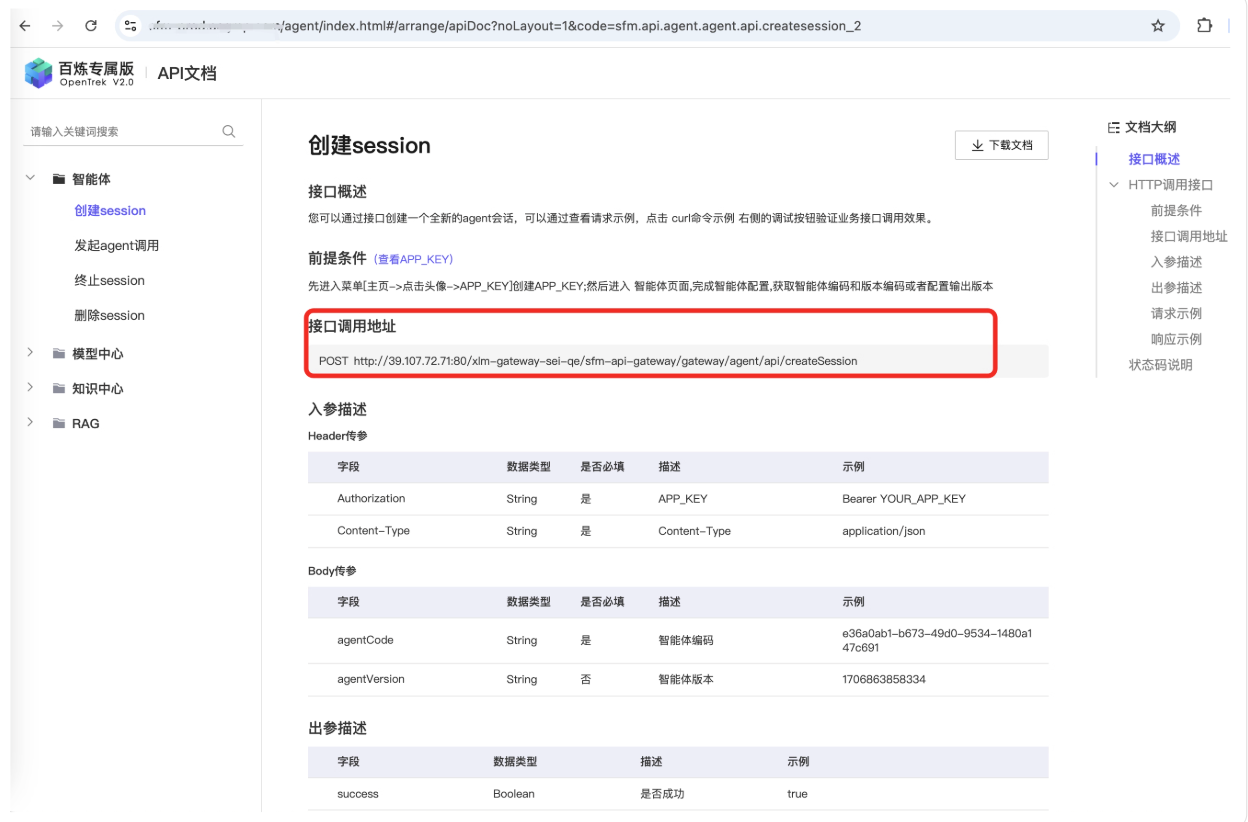The image size is (1248, 822).
Task: Click the Content-Type field cell
Action: (373, 531)
